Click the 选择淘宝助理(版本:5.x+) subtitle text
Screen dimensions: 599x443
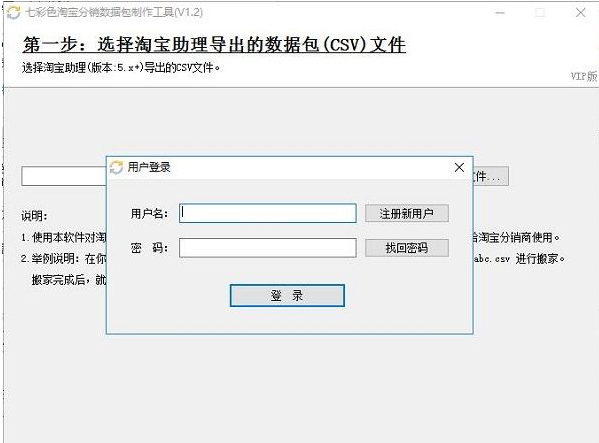(x=121, y=68)
